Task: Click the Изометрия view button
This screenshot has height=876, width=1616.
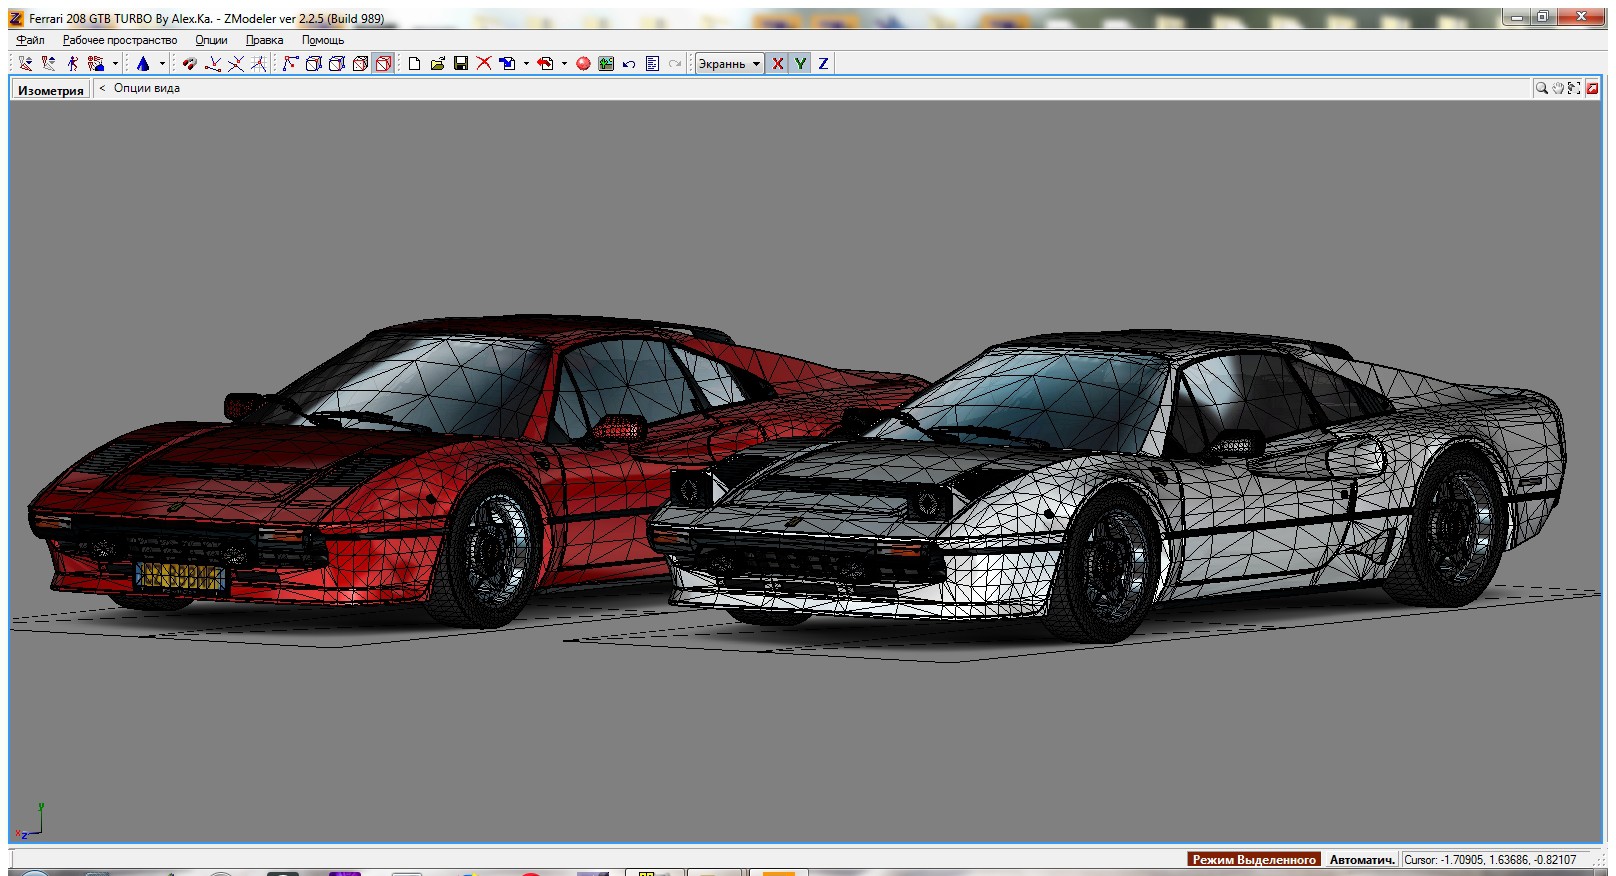Action: (51, 90)
